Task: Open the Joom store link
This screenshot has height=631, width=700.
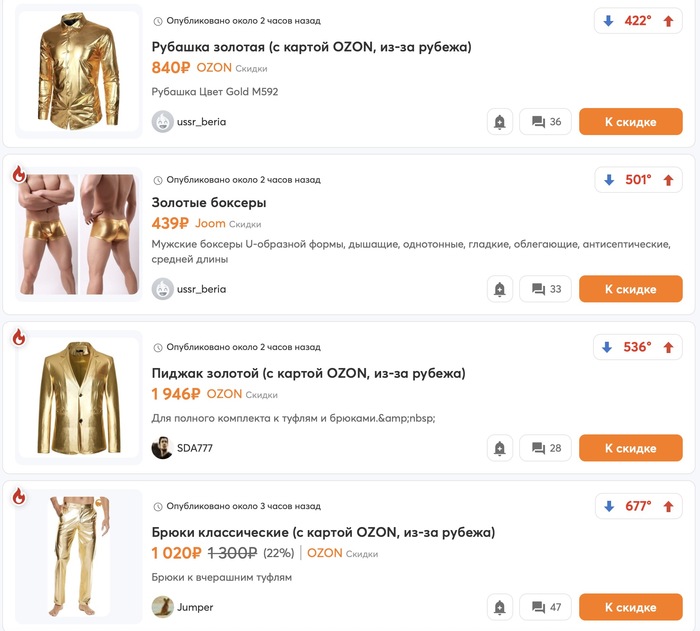Action: 210,223
